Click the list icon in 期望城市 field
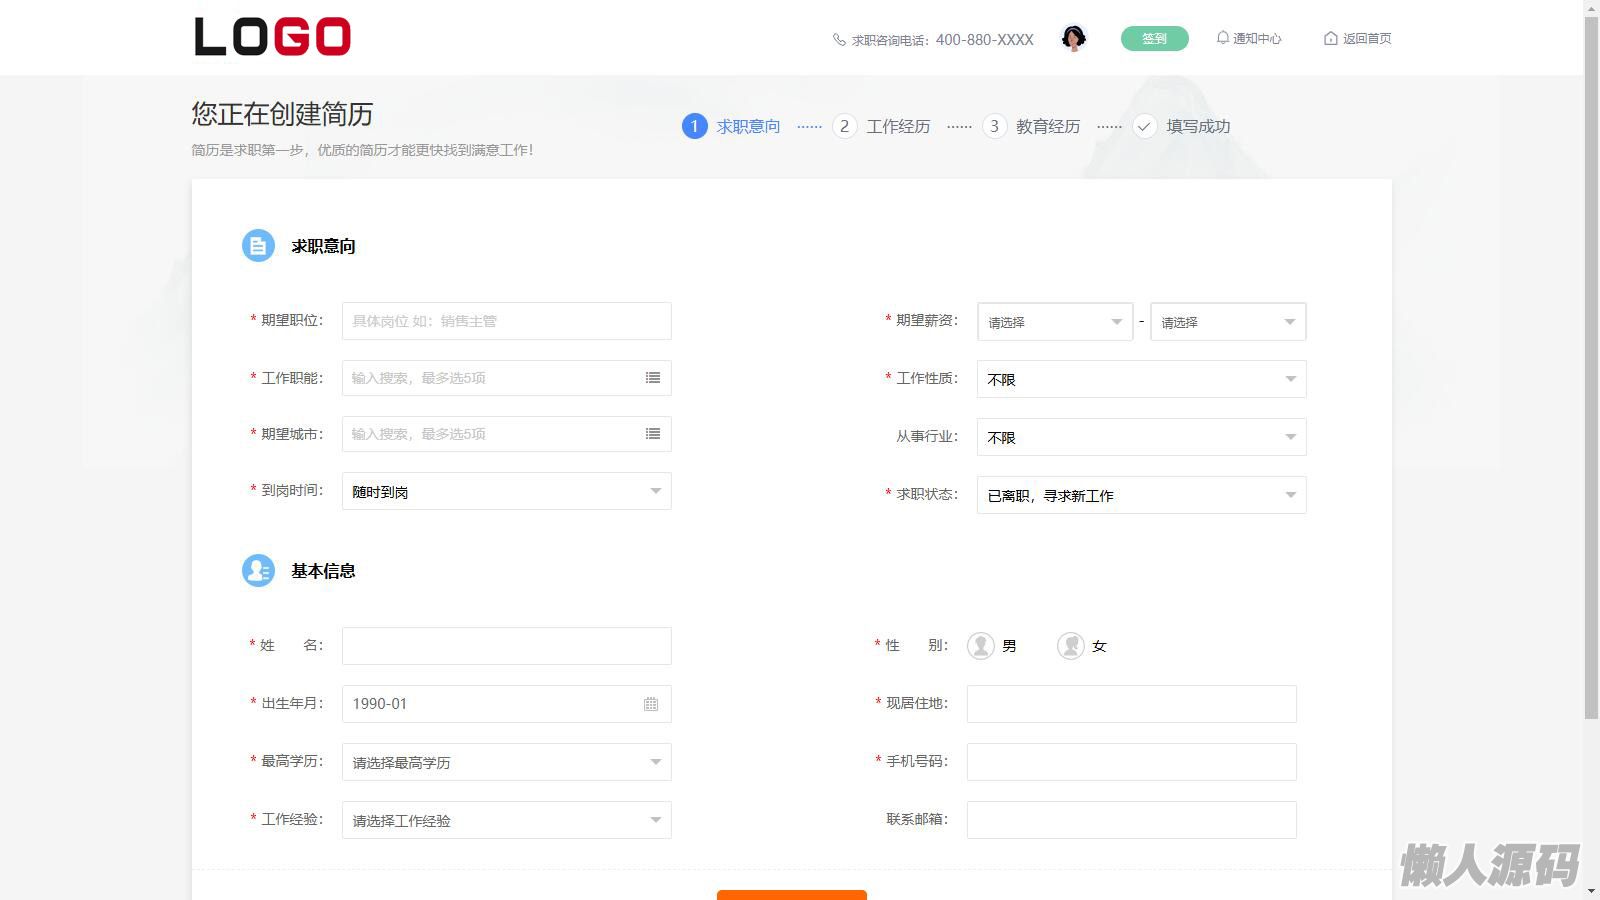This screenshot has height=900, width=1600. coord(653,434)
